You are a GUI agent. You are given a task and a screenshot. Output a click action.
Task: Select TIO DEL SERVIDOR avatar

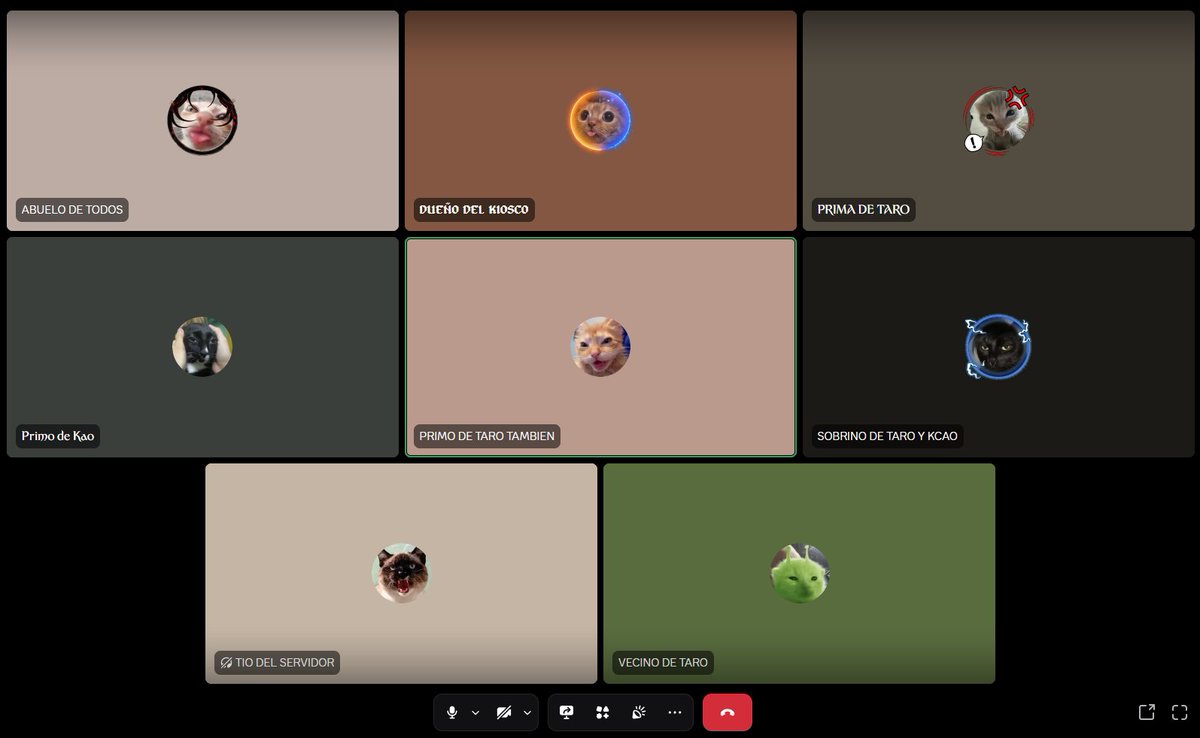pos(401,573)
